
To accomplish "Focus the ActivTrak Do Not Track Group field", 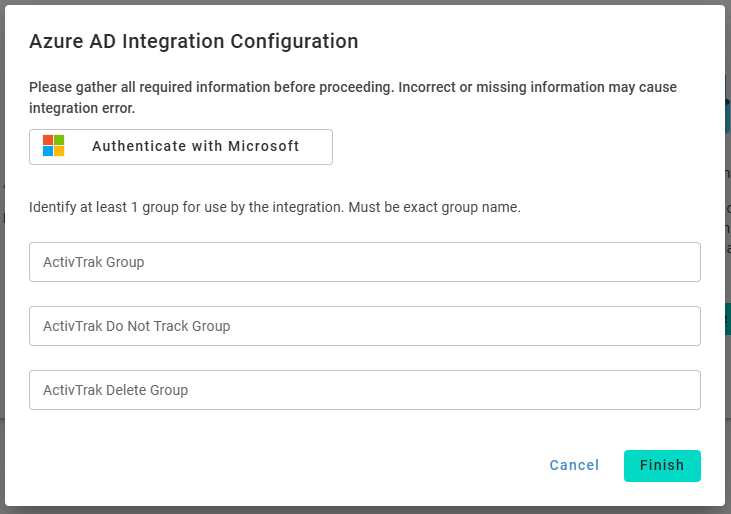I will point(365,326).
